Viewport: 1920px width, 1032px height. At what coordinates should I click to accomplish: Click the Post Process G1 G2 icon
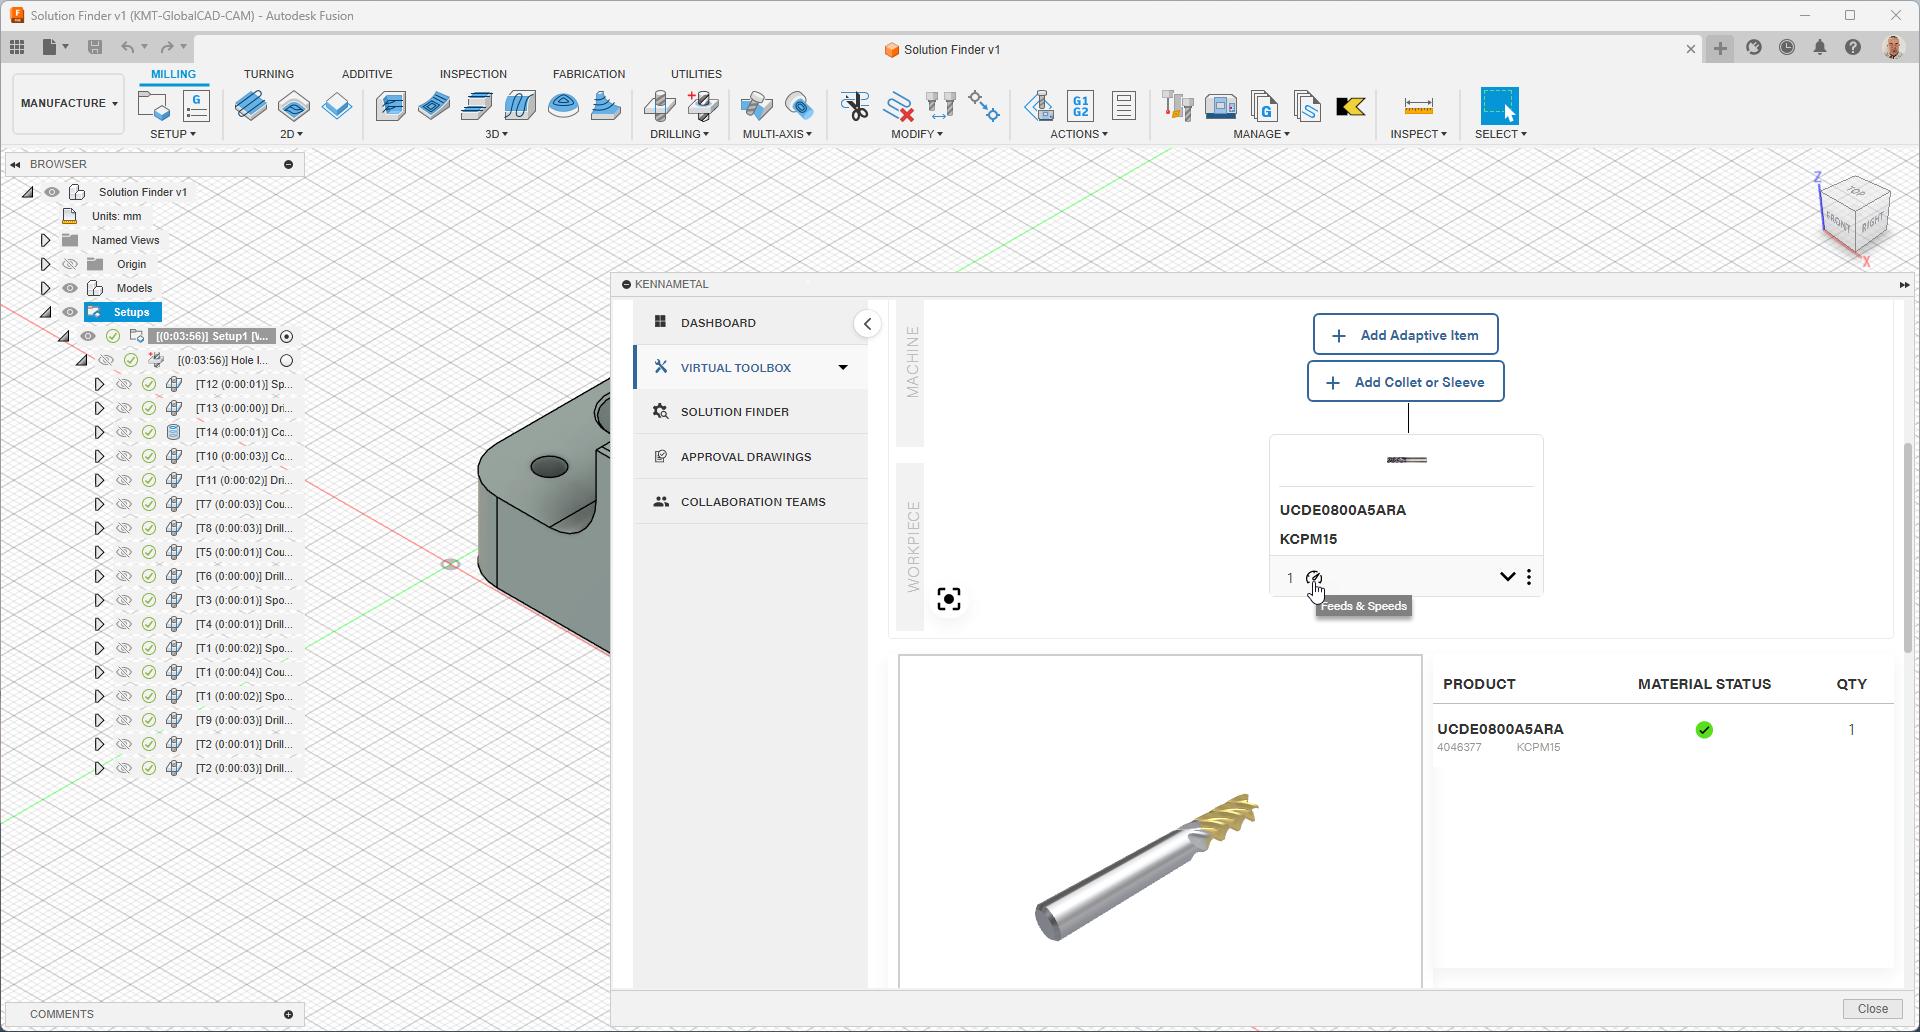pyautogui.click(x=1080, y=107)
